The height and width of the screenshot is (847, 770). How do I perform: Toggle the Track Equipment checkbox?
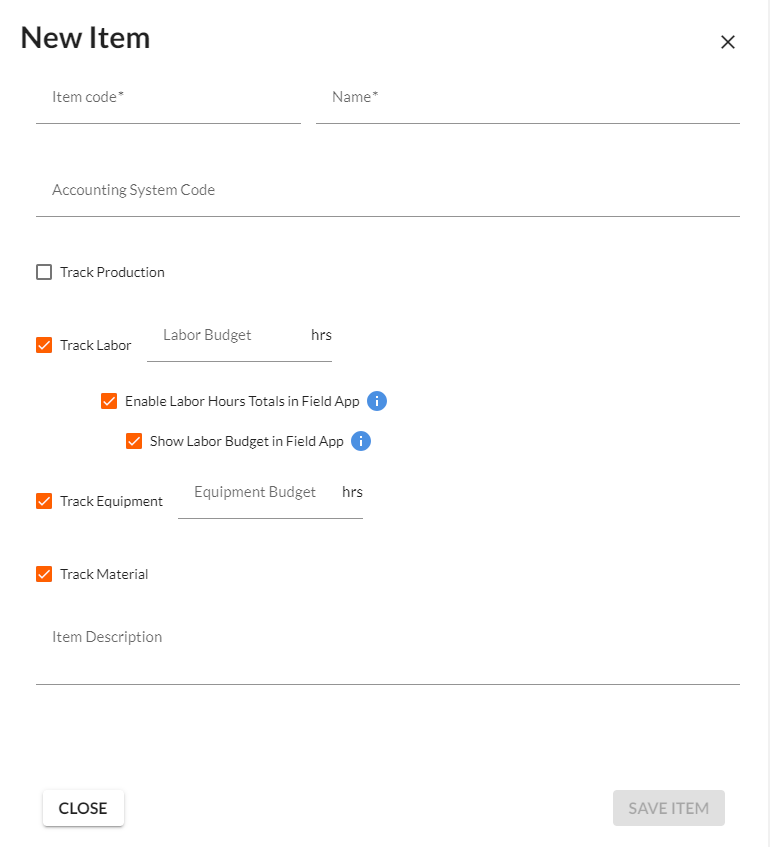44,501
